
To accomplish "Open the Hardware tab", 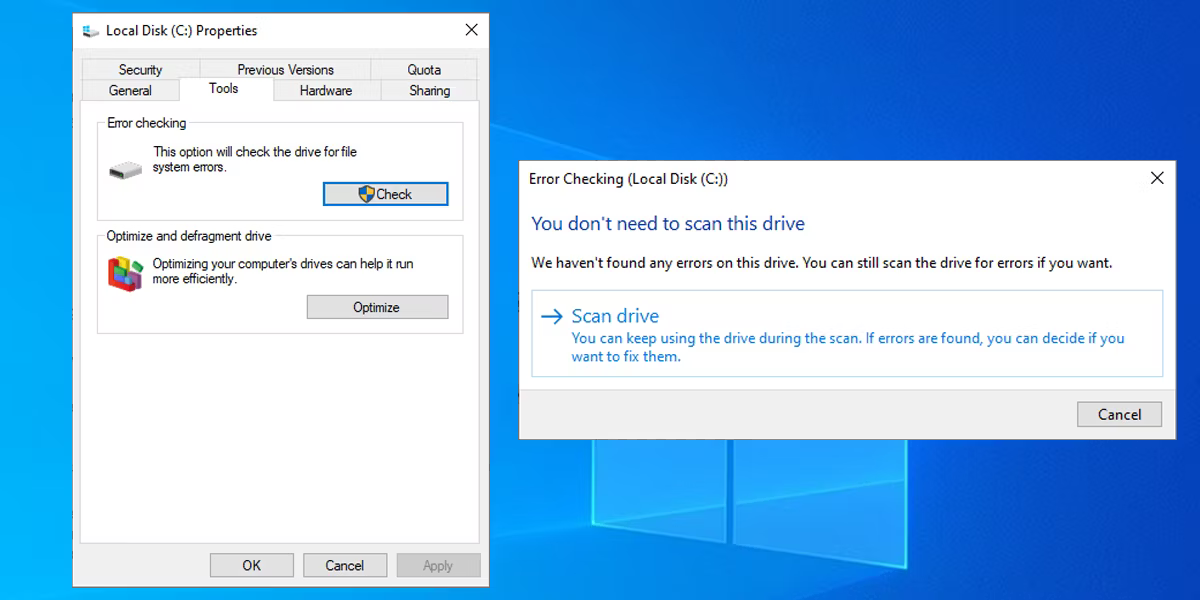I will coord(326,90).
